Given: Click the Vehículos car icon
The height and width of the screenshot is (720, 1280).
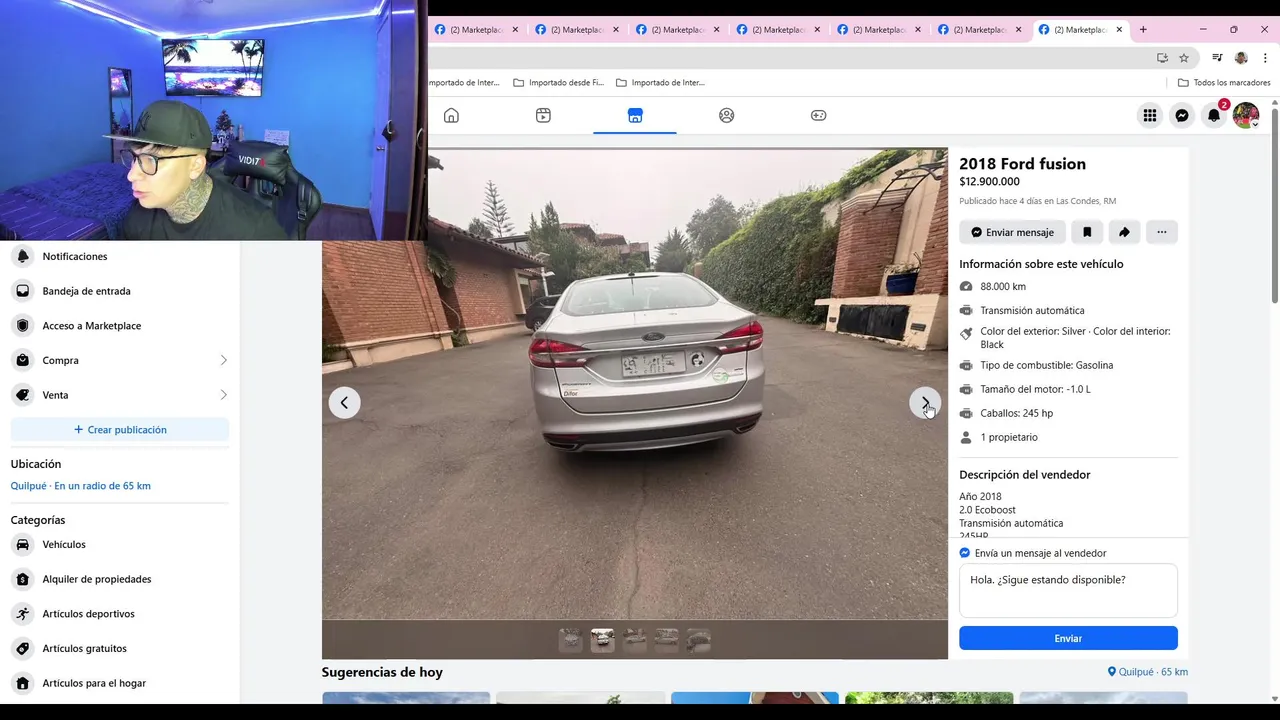Looking at the screenshot, I should [23, 545].
